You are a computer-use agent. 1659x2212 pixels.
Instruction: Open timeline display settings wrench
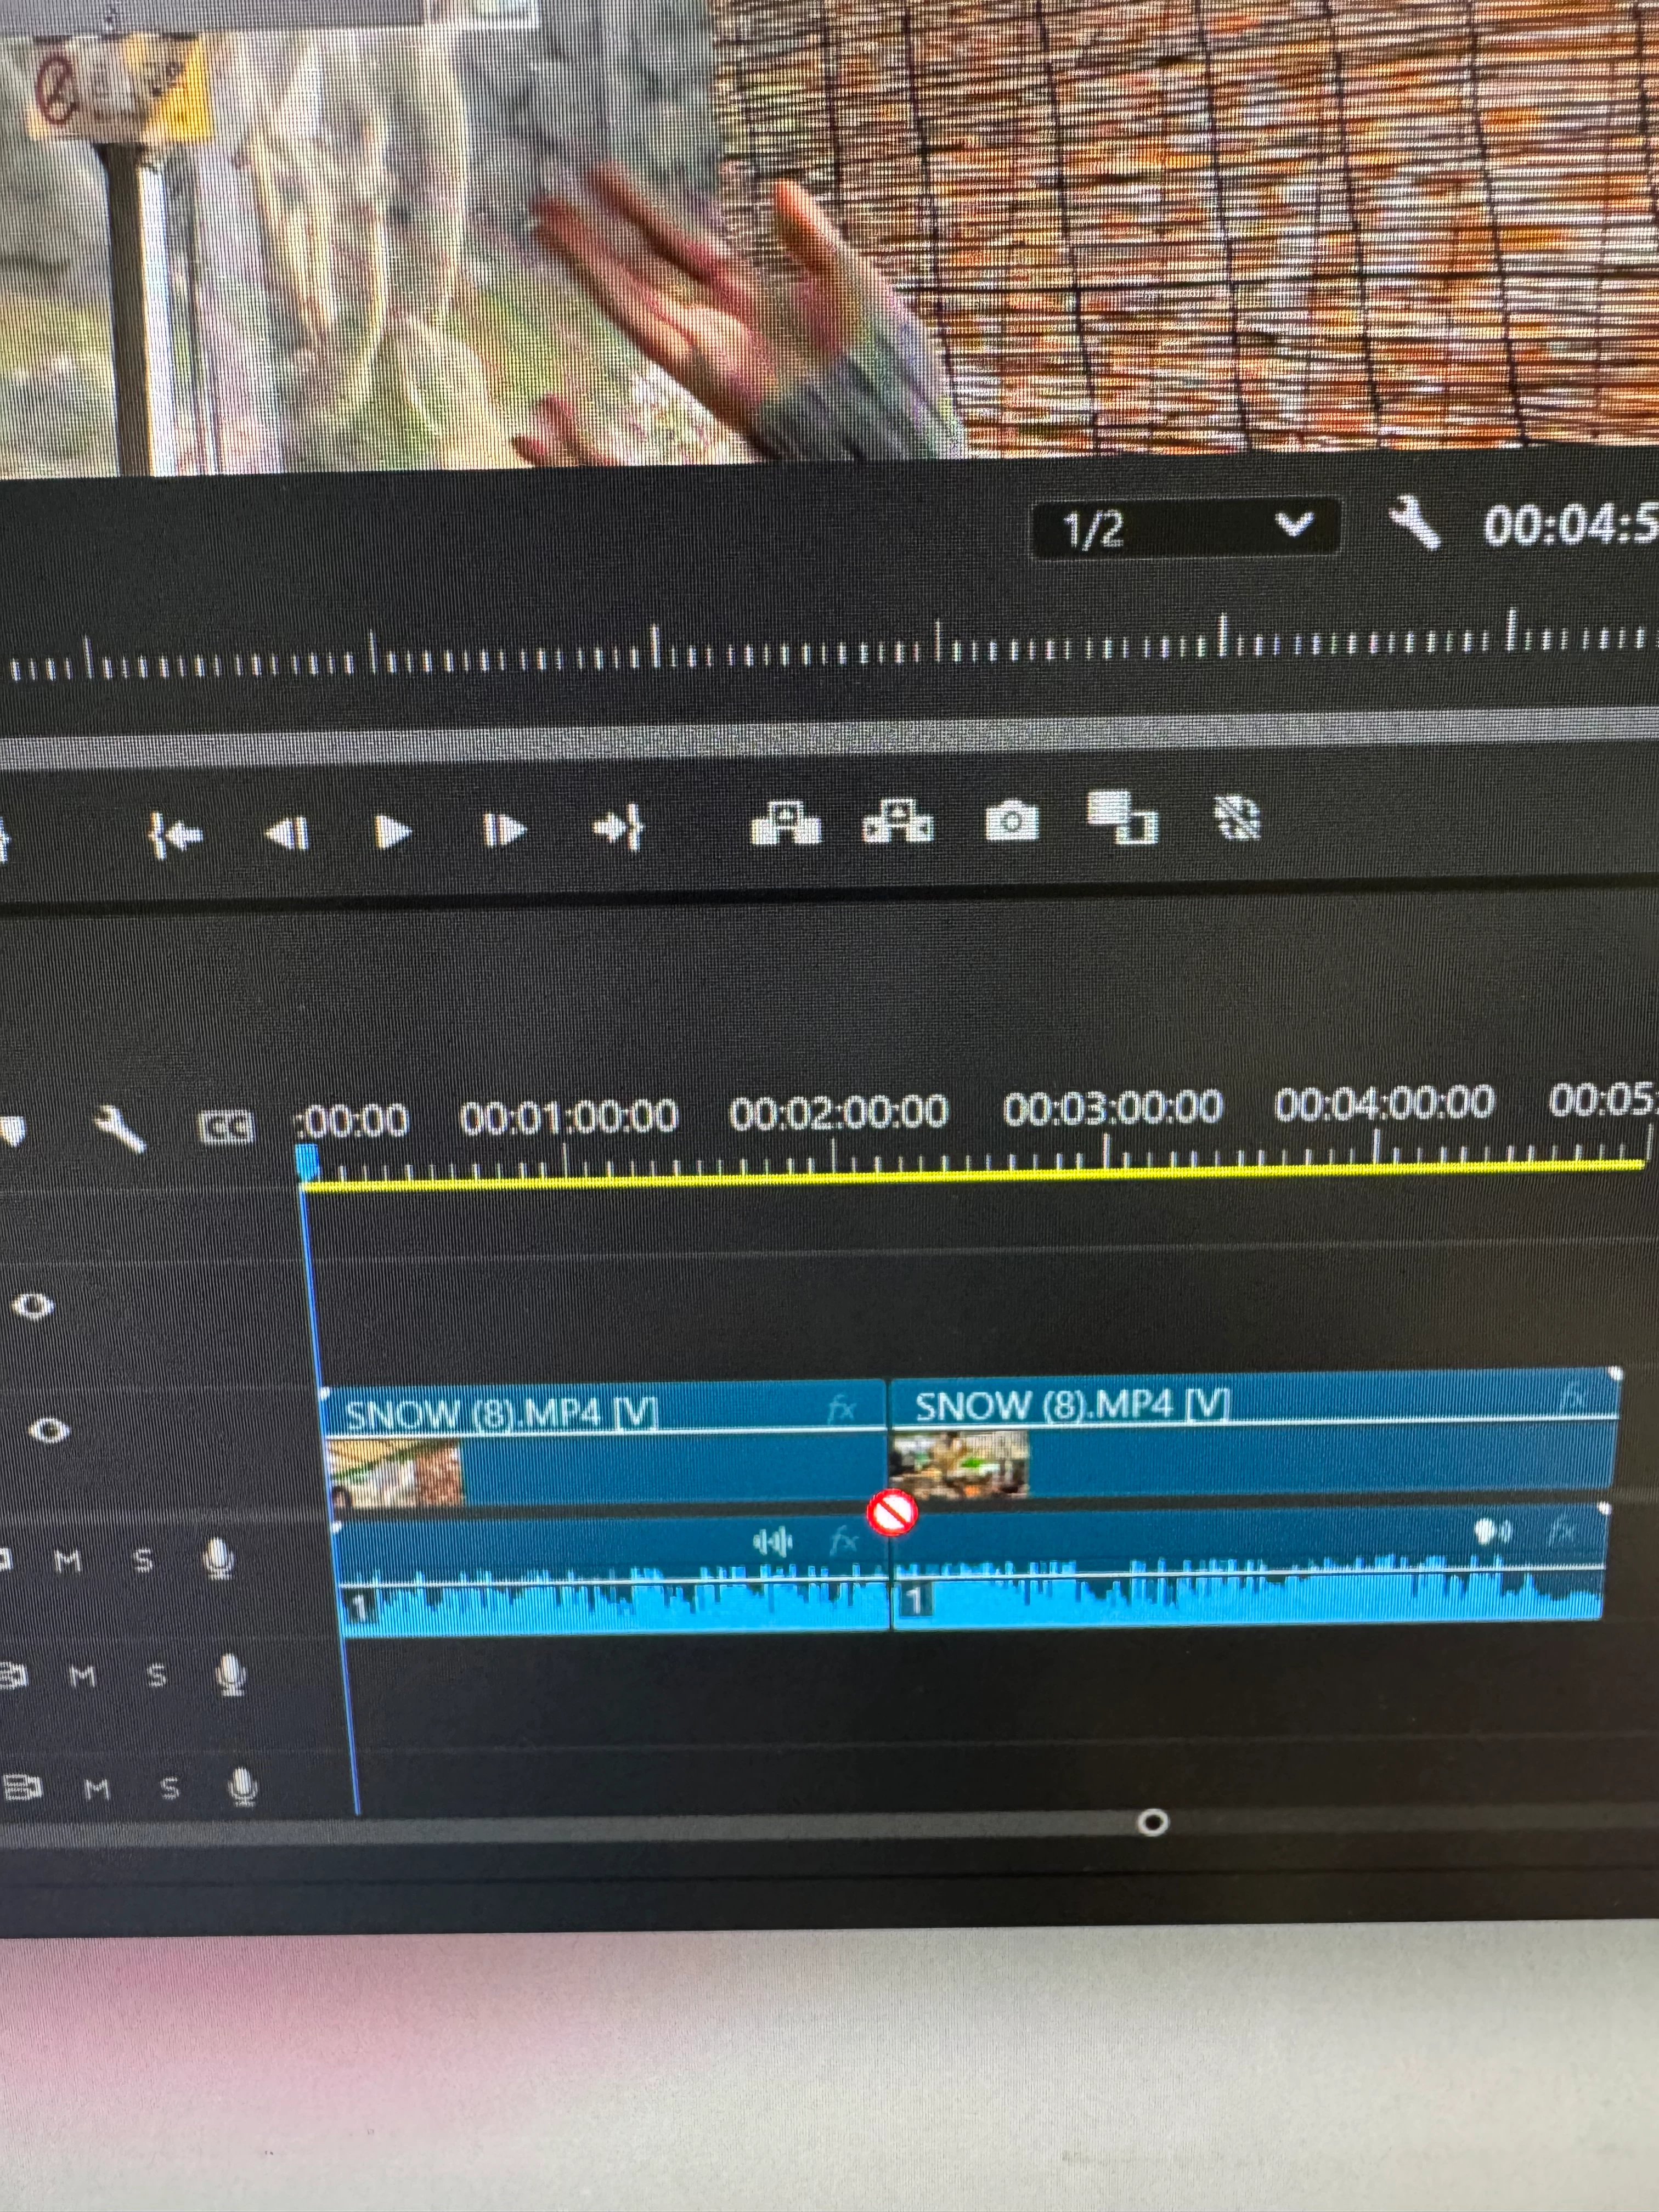point(120,1130)
